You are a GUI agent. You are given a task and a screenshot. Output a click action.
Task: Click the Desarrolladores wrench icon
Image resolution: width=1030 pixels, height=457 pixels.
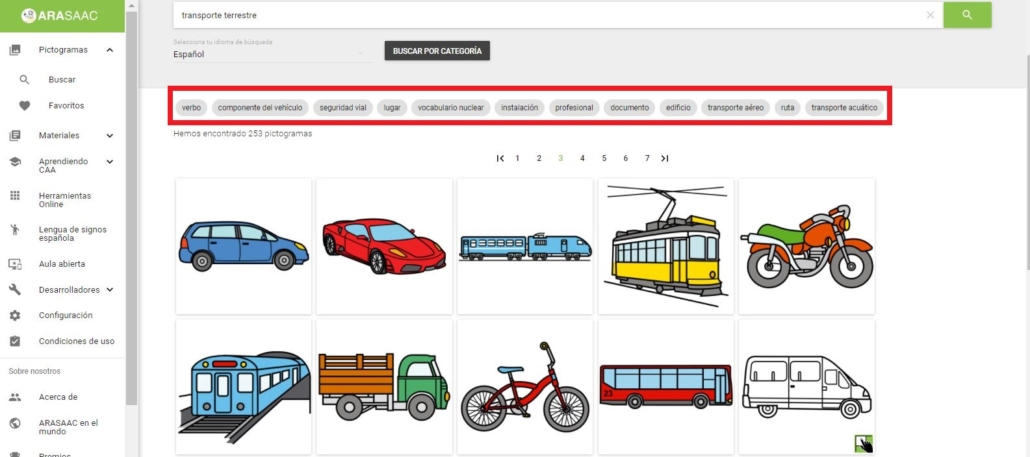click(15, 290)
